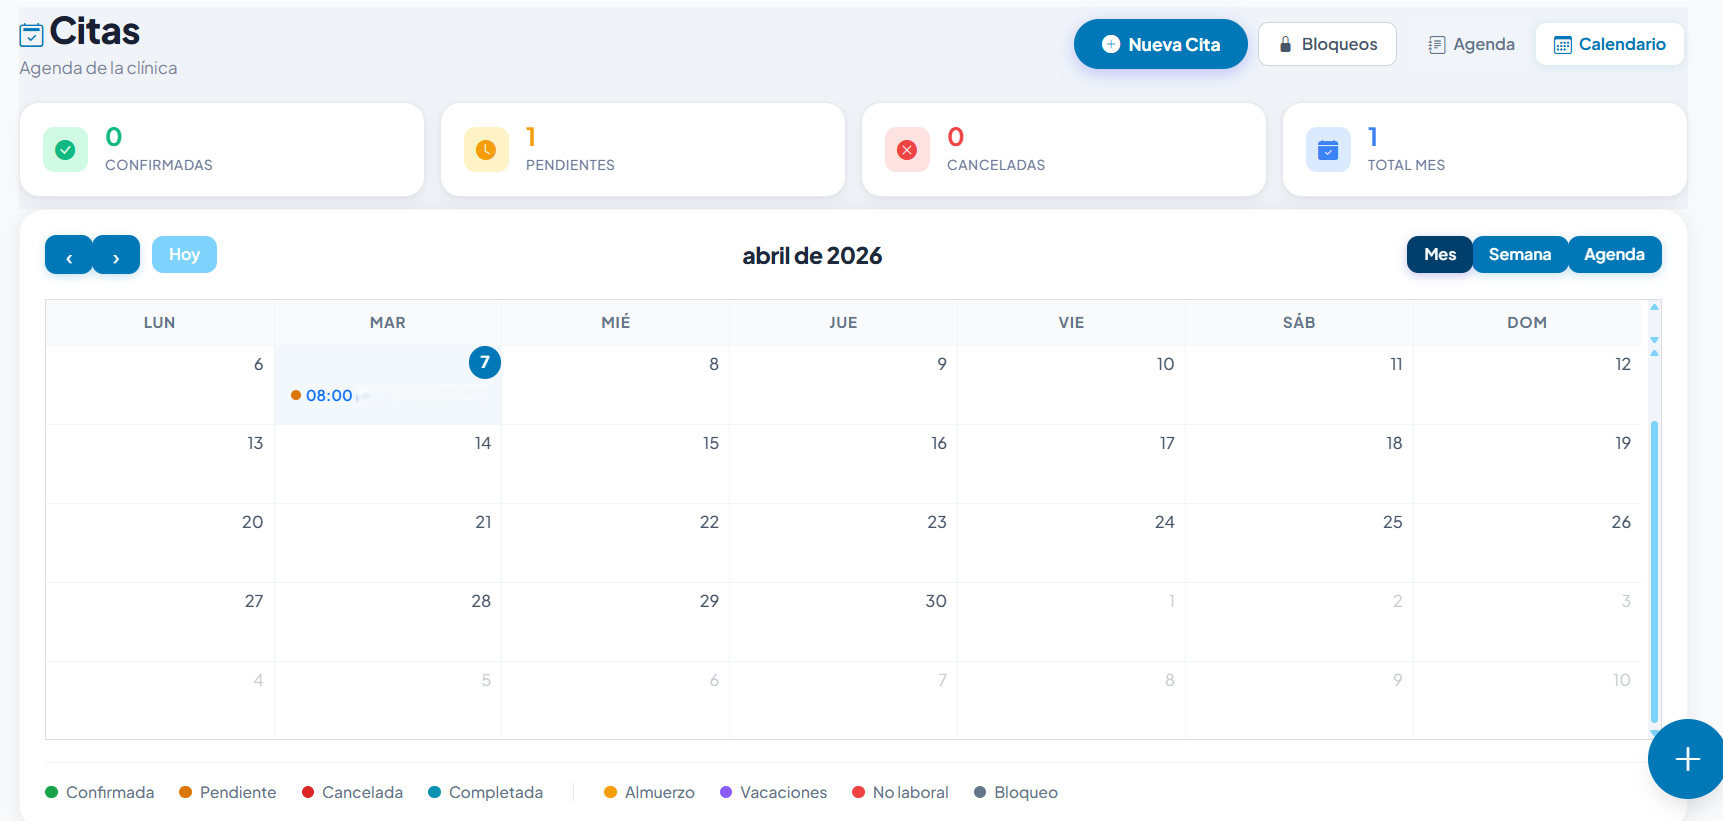Viewport: 1723px width, 821px height.
Task: Click the plus icon in Nueva Cita
Action: click(x=1110, y=44)
